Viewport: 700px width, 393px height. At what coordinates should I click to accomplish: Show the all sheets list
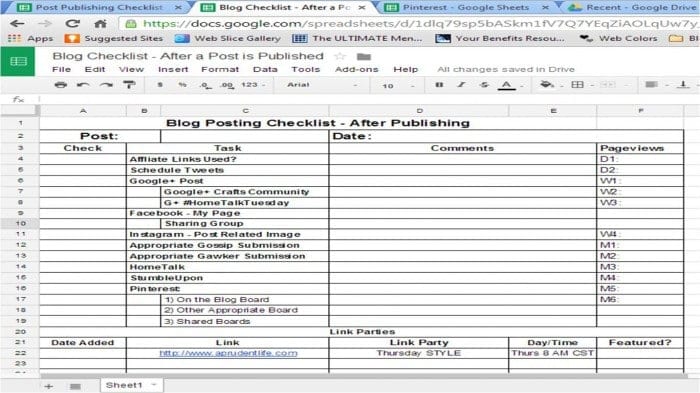tap(75, 386)
